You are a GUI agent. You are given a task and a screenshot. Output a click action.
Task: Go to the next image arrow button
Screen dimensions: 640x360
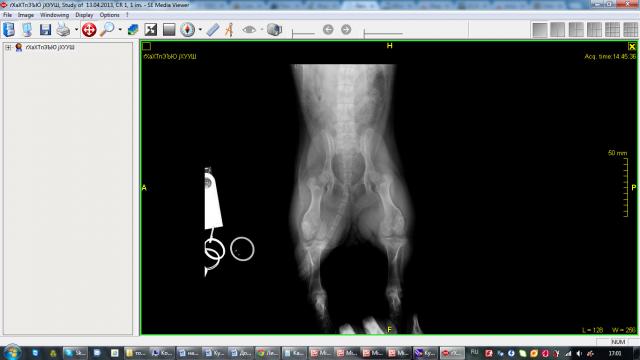[346, 30]
